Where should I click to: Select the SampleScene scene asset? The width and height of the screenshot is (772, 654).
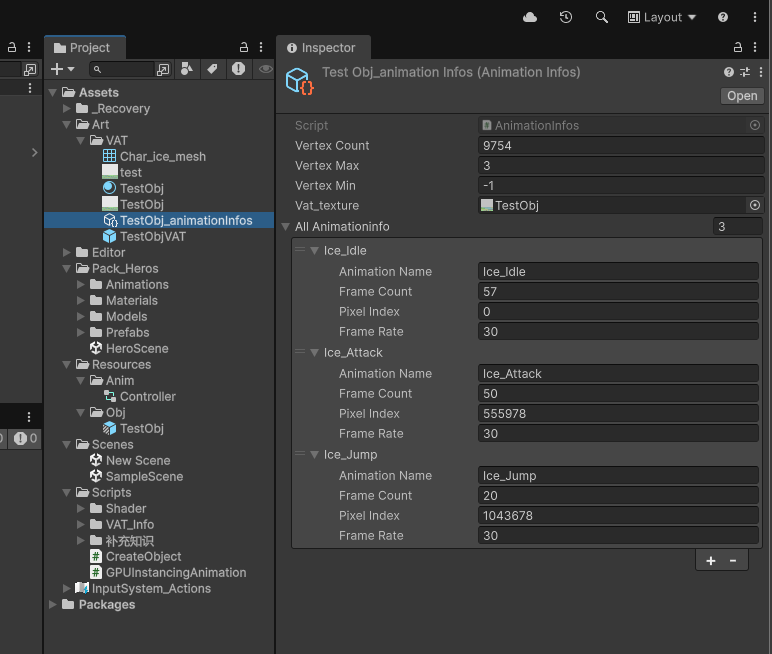(x=144, y=477)
